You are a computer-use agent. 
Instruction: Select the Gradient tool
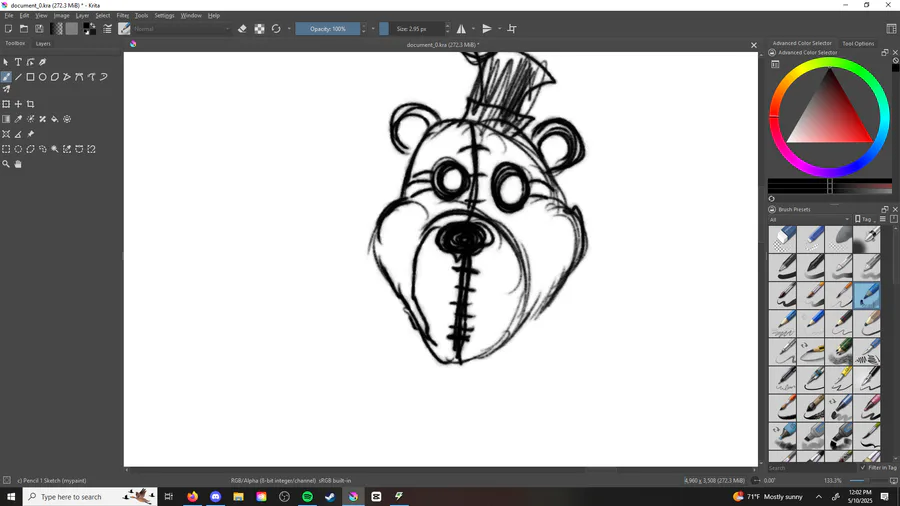point(6,119)
